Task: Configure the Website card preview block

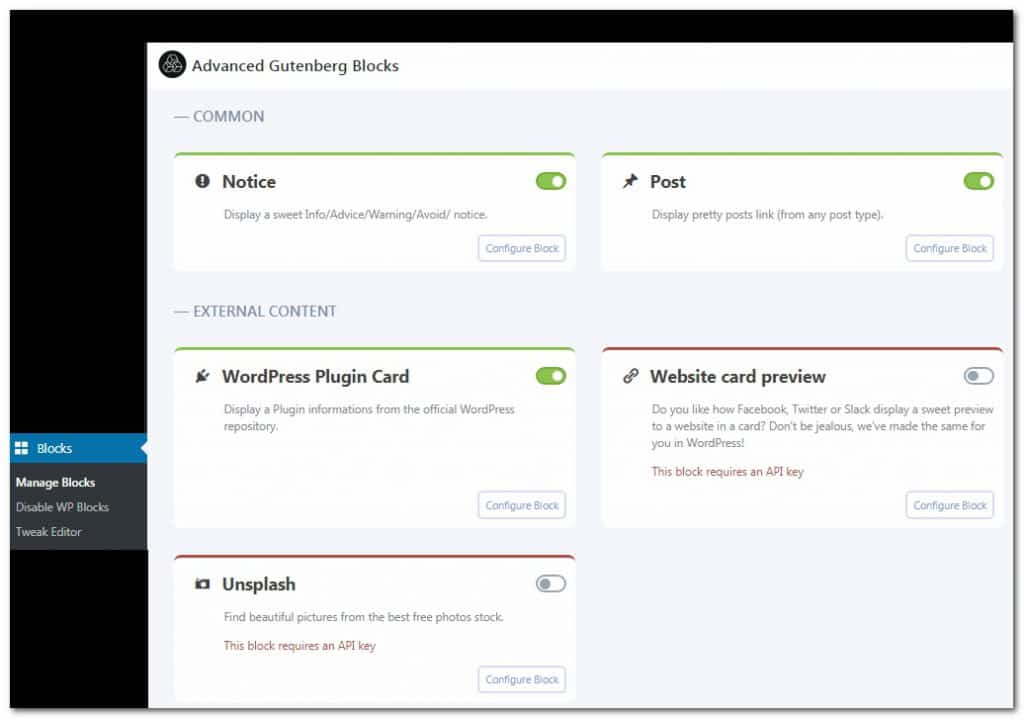Action: click(950, 505)
